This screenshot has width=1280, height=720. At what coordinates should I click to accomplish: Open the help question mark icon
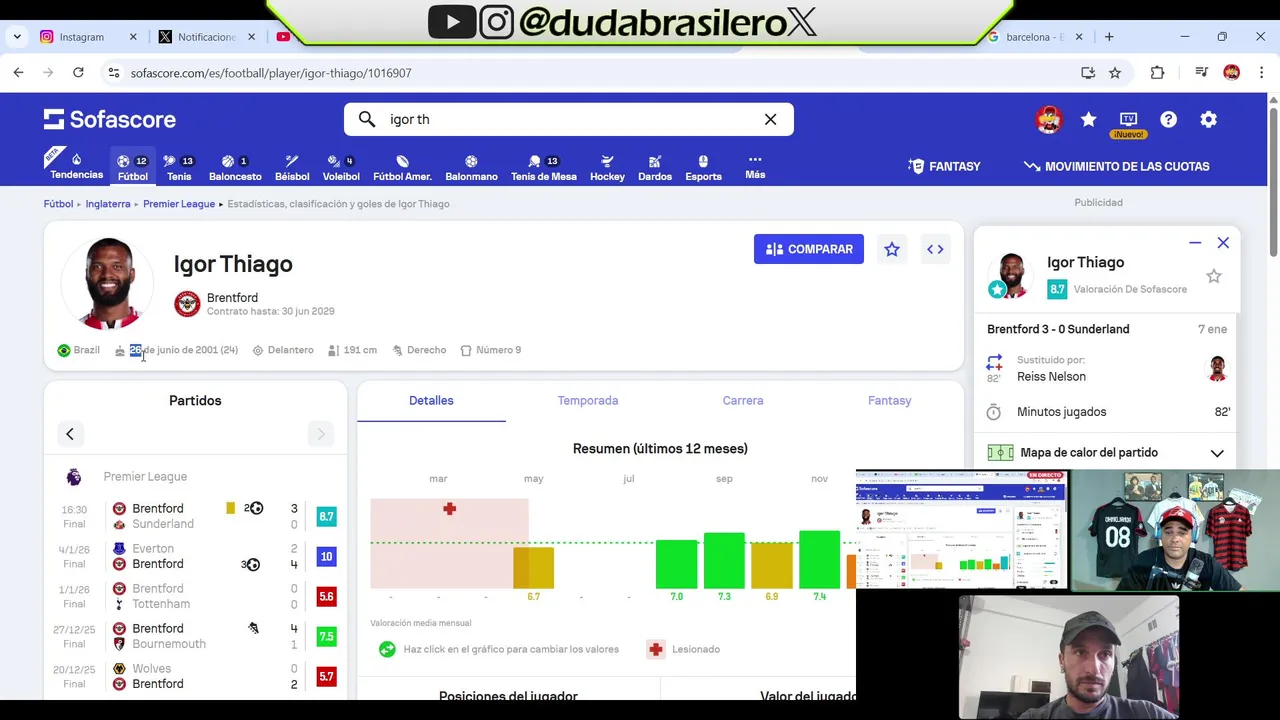click(x=1168, y=119)
